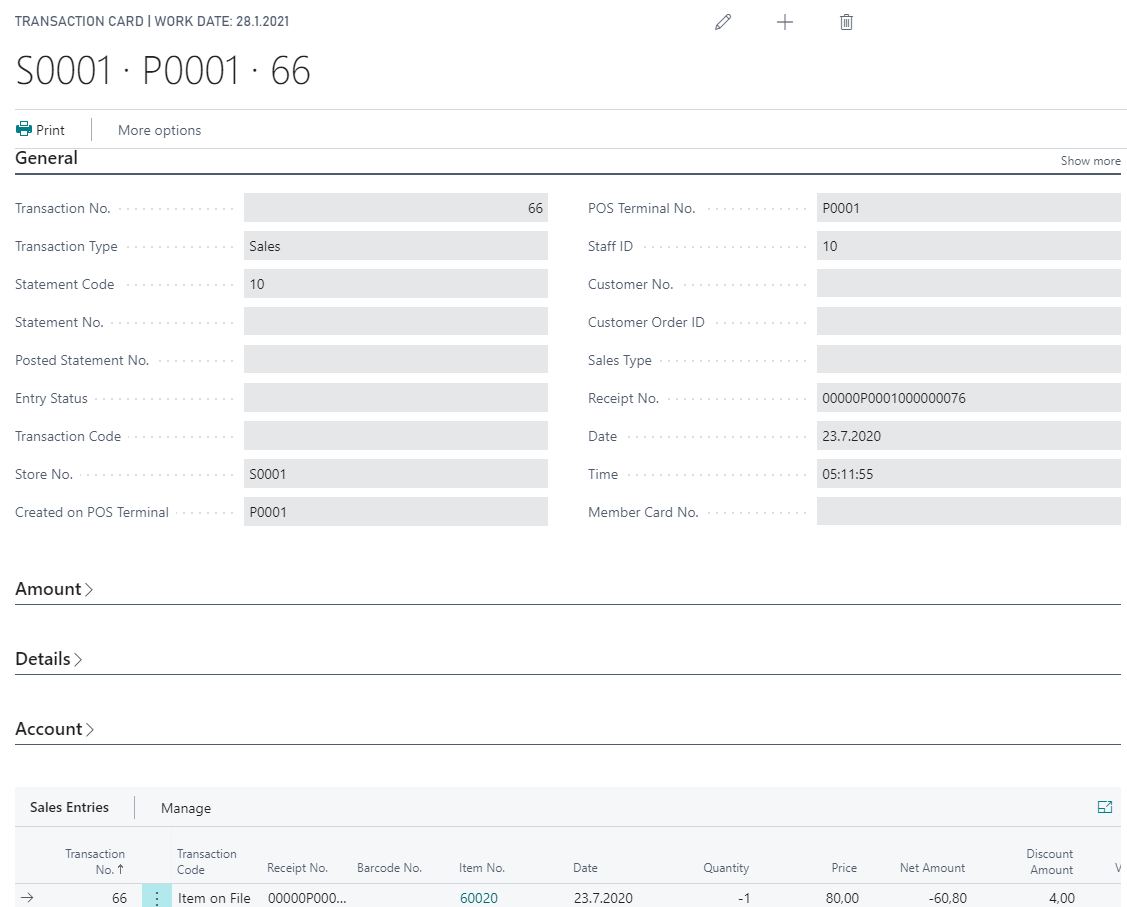
Task: Open More options menu
Action: tap(159, 130)
